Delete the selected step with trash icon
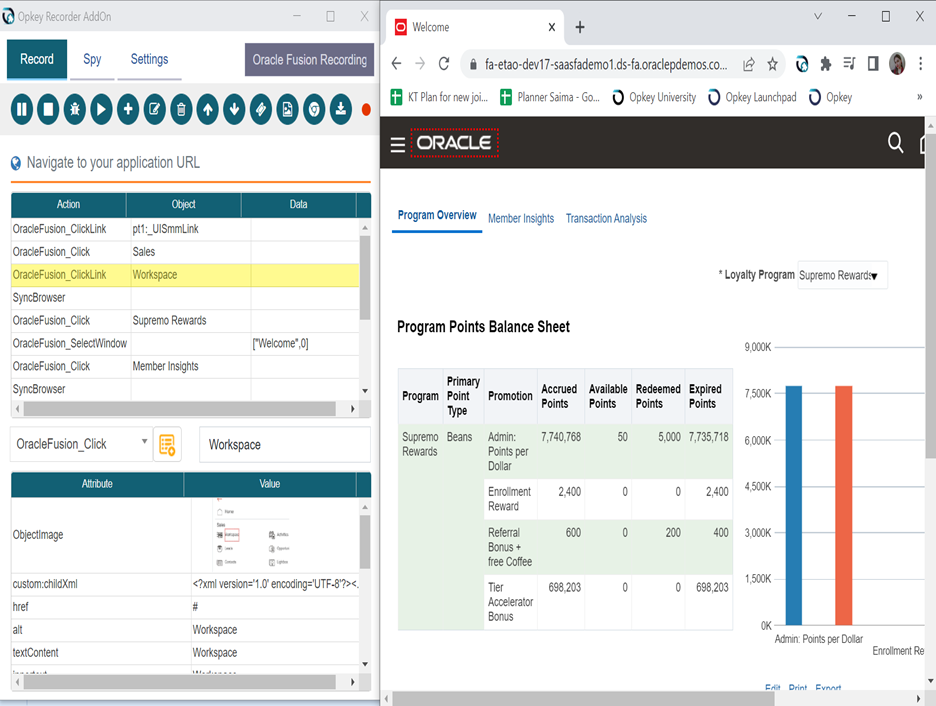The height and width of the screenshot is (706, 936). pos(181,109)
